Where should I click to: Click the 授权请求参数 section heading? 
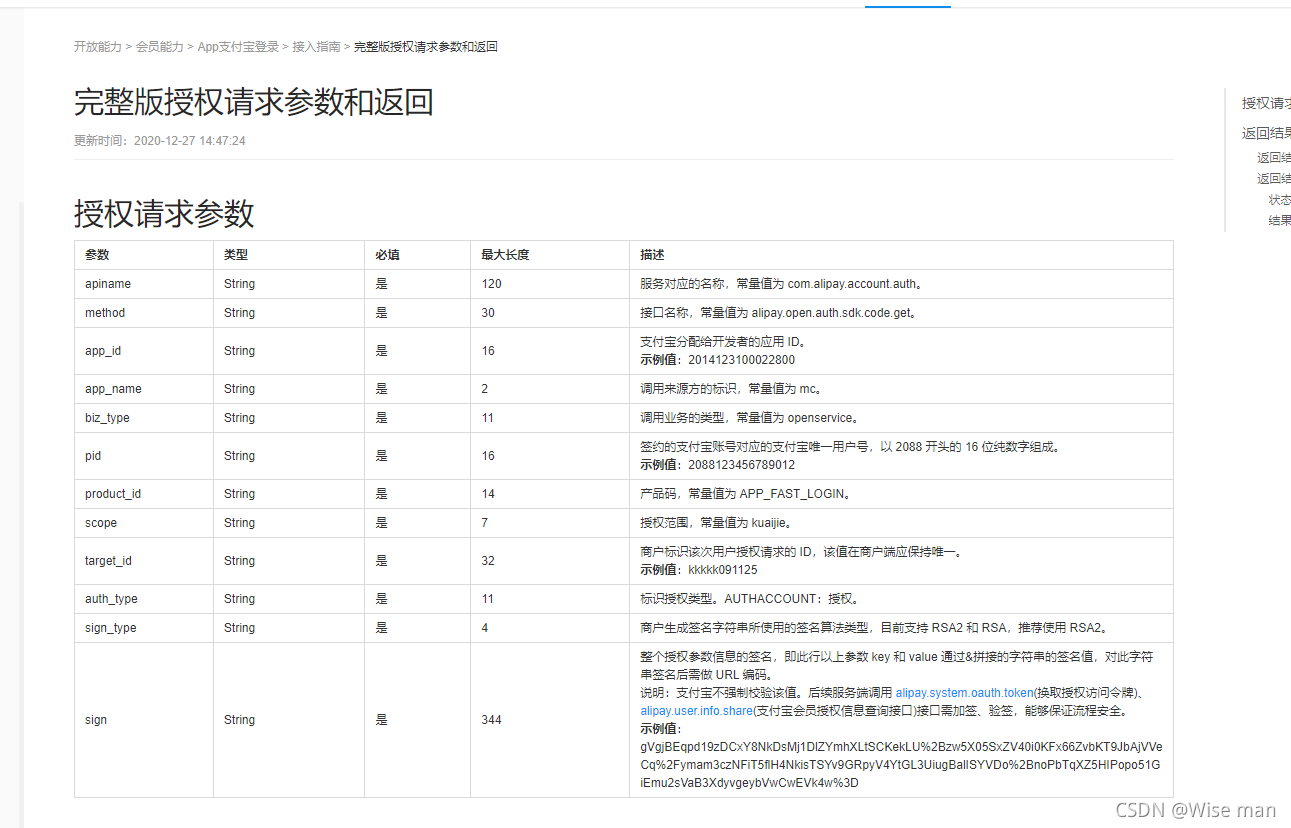coord(164,213)
